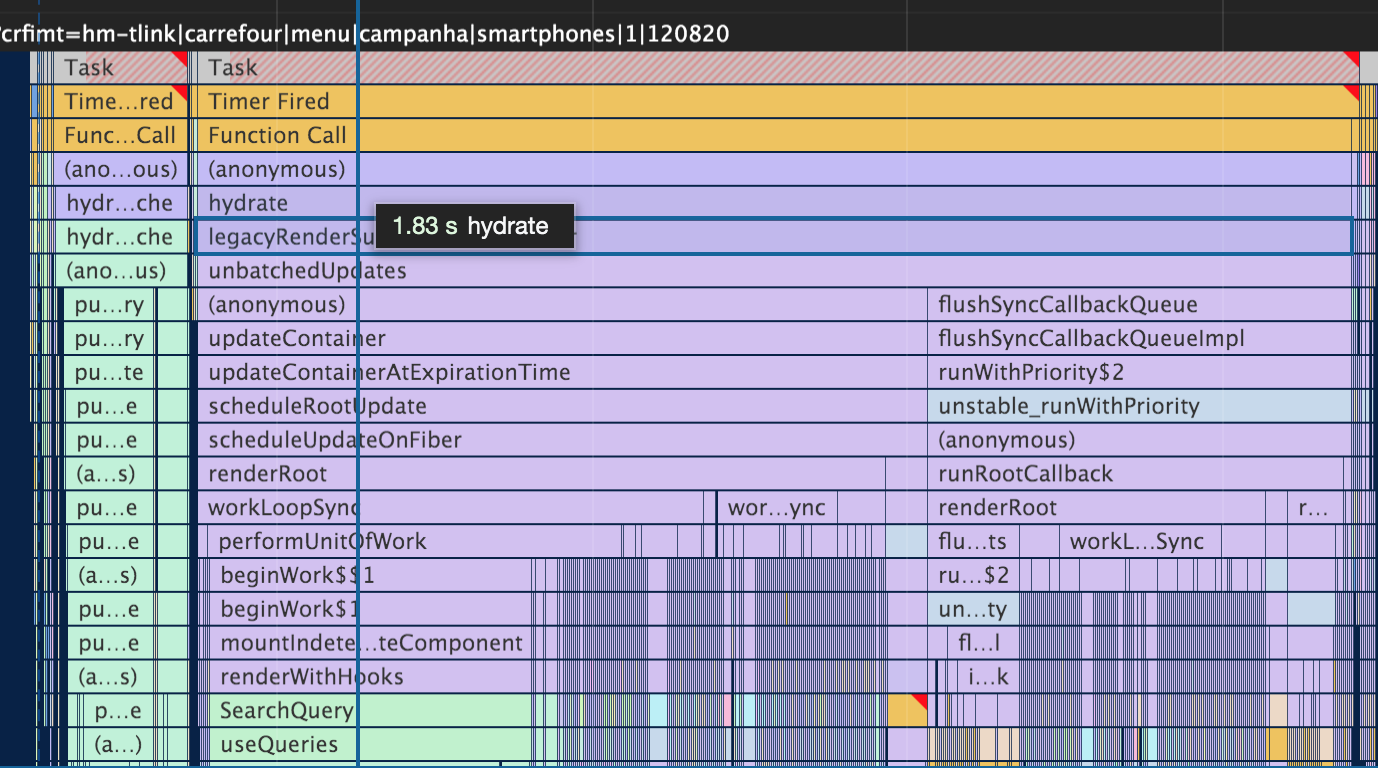Click the green useQueries bar
The height and width of the screenshot is (768, 1378).
(x=370, y=747)
